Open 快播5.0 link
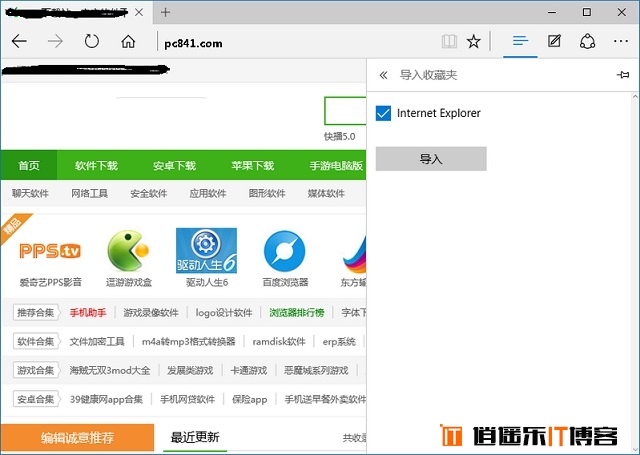640x455 pixels. point(340,136)
